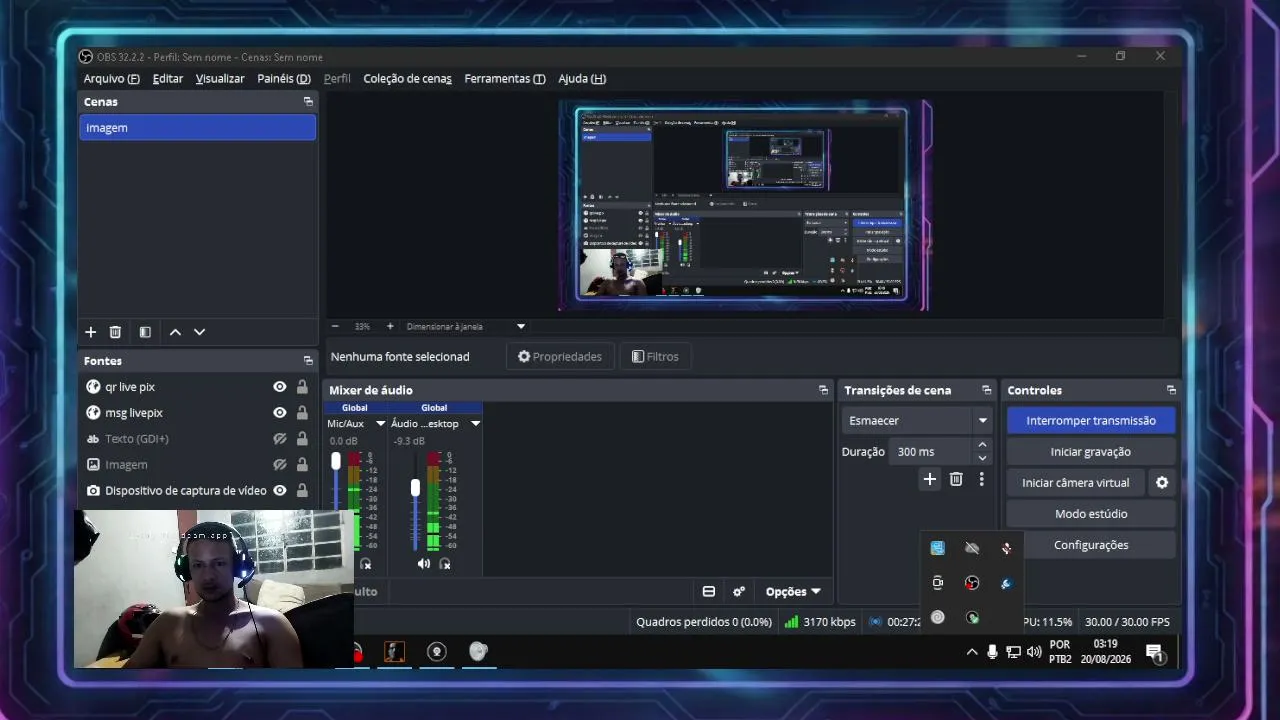Screen dimensions: 1280x720
Task: Open Configurações from the Controles panel
Action: click(1091, 545)
